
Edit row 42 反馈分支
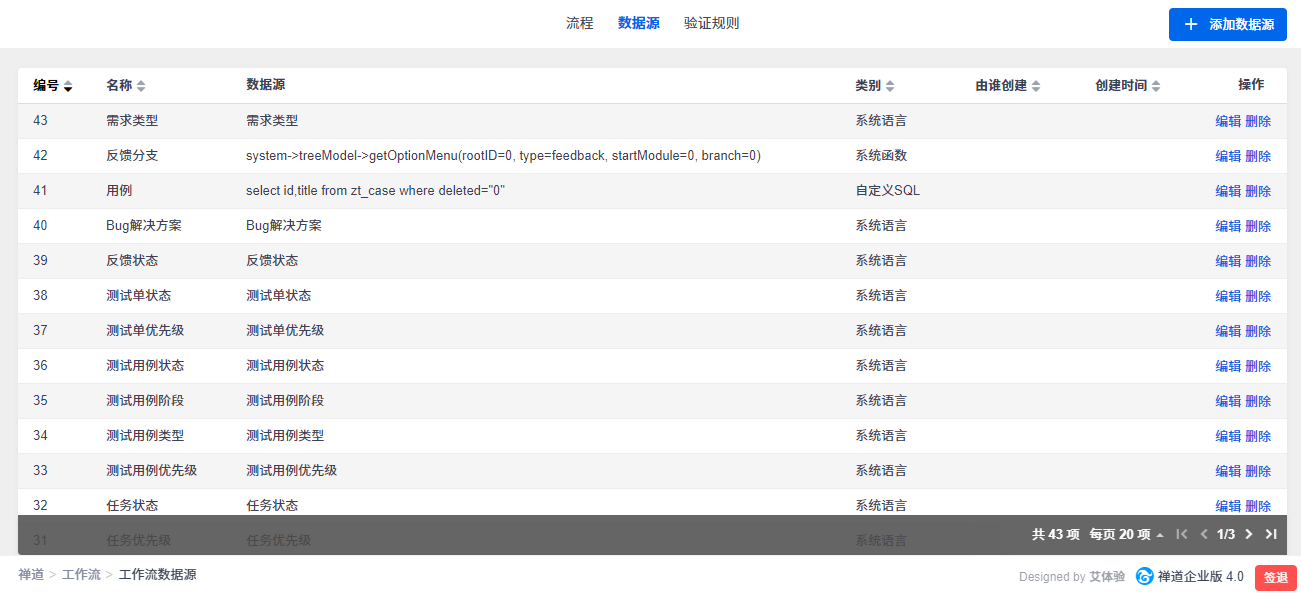(x=1228, y=156)
